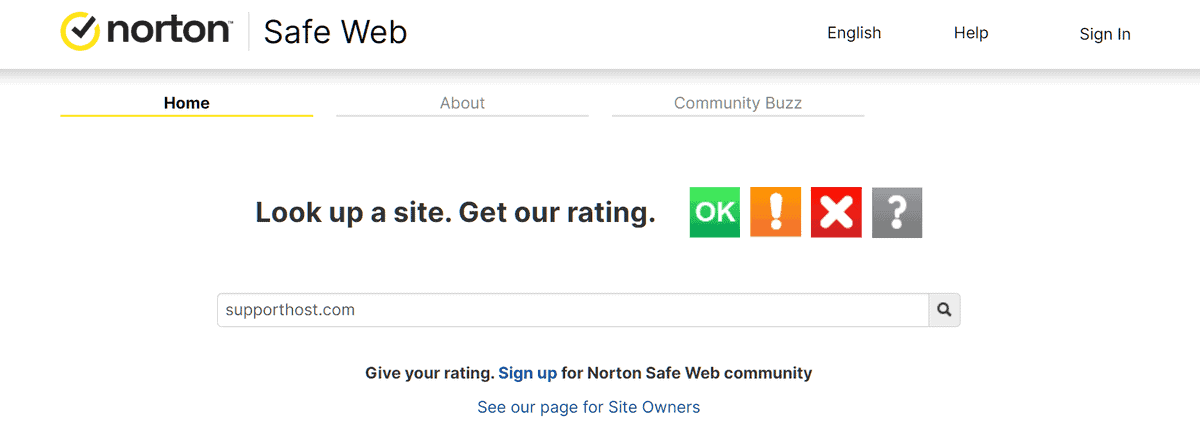Focus the site lookup field containing supporthost.com
The height and width of the screenshot is (437, 1200).
click(x=572, y=310)
